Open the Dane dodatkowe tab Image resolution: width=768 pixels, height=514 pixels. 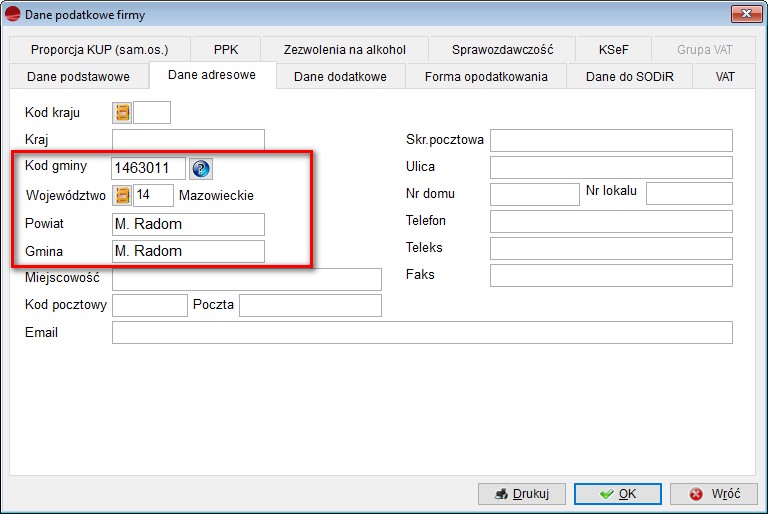[x=340, y=77]
